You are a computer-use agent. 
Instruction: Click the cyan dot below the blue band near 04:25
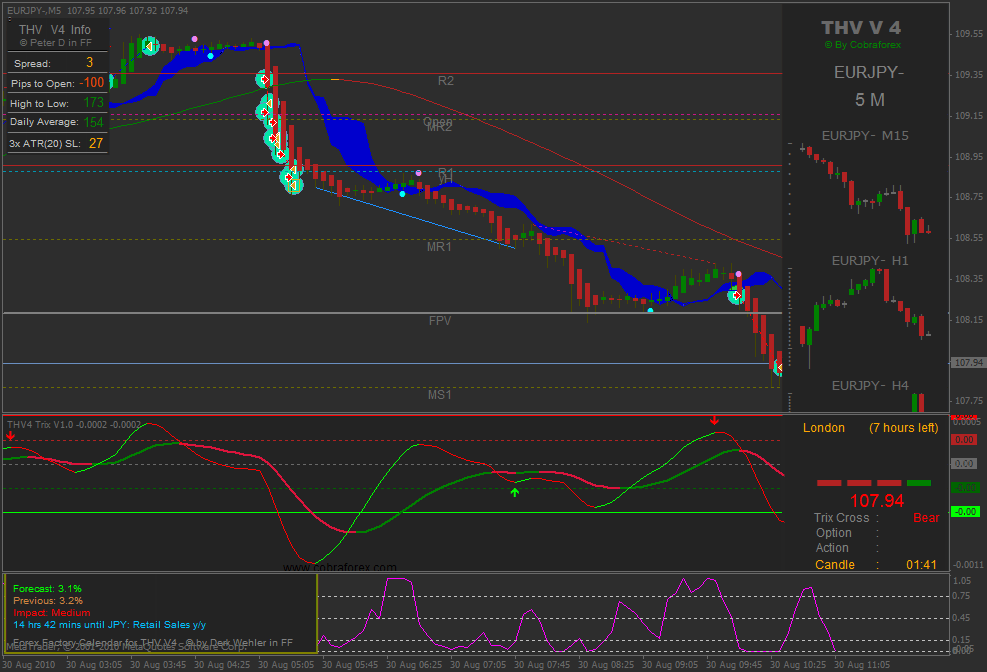click(x=210, y=56)
